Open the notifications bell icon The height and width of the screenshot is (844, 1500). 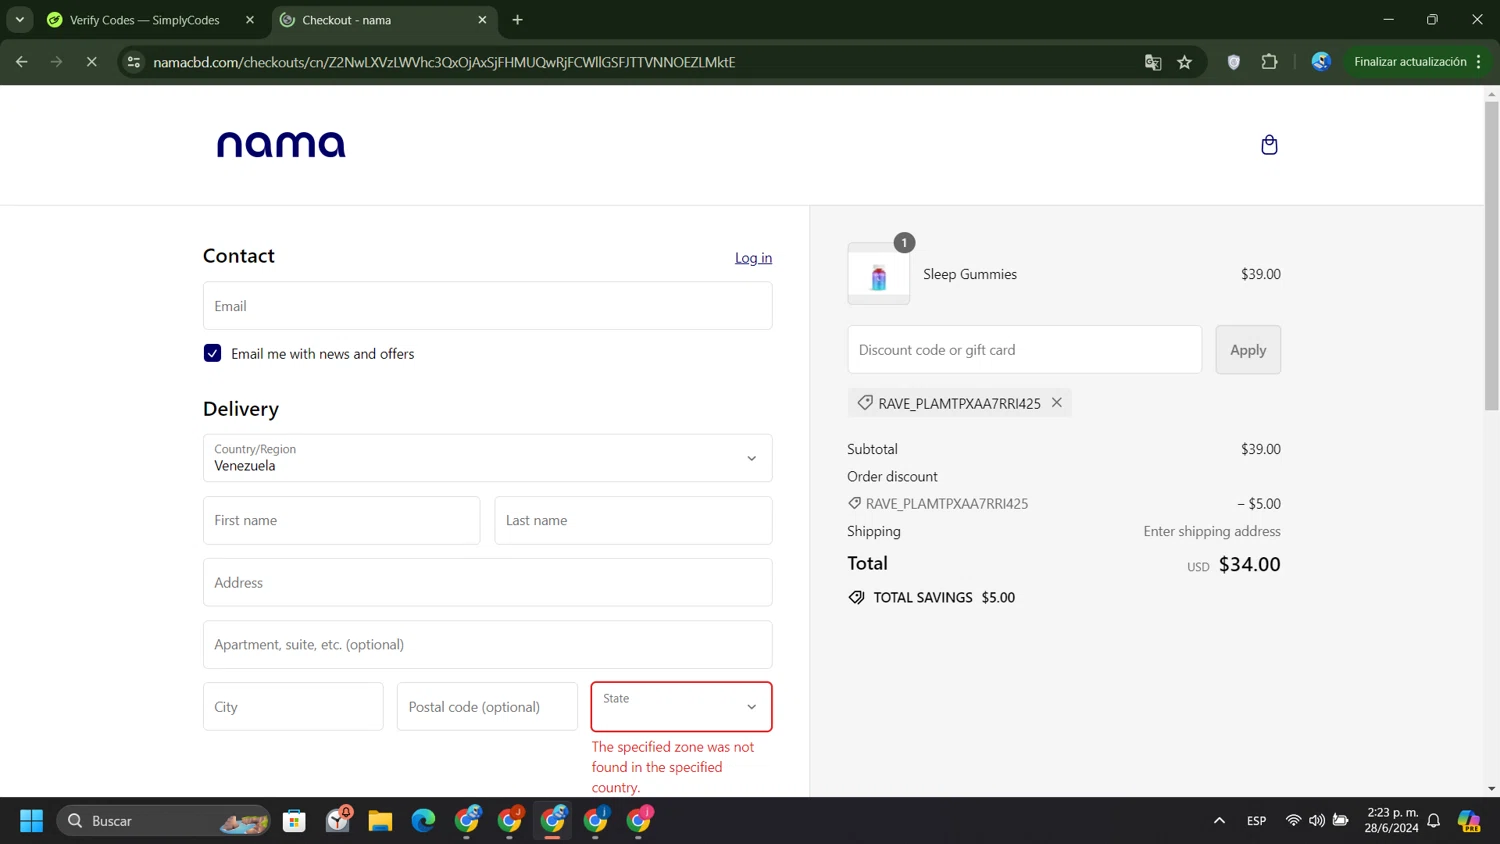point(1433,821)
